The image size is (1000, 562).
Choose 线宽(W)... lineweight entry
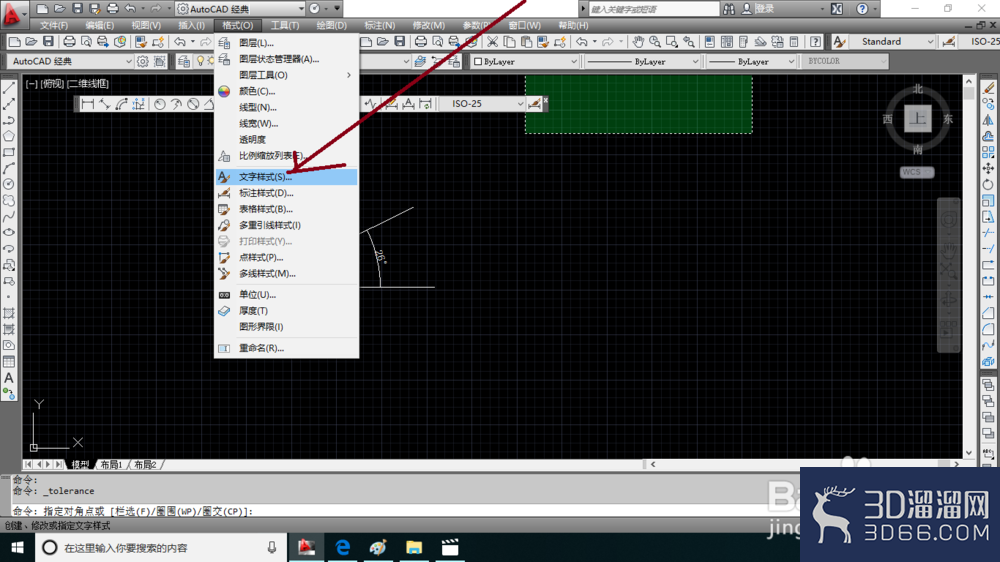[286, 123]
